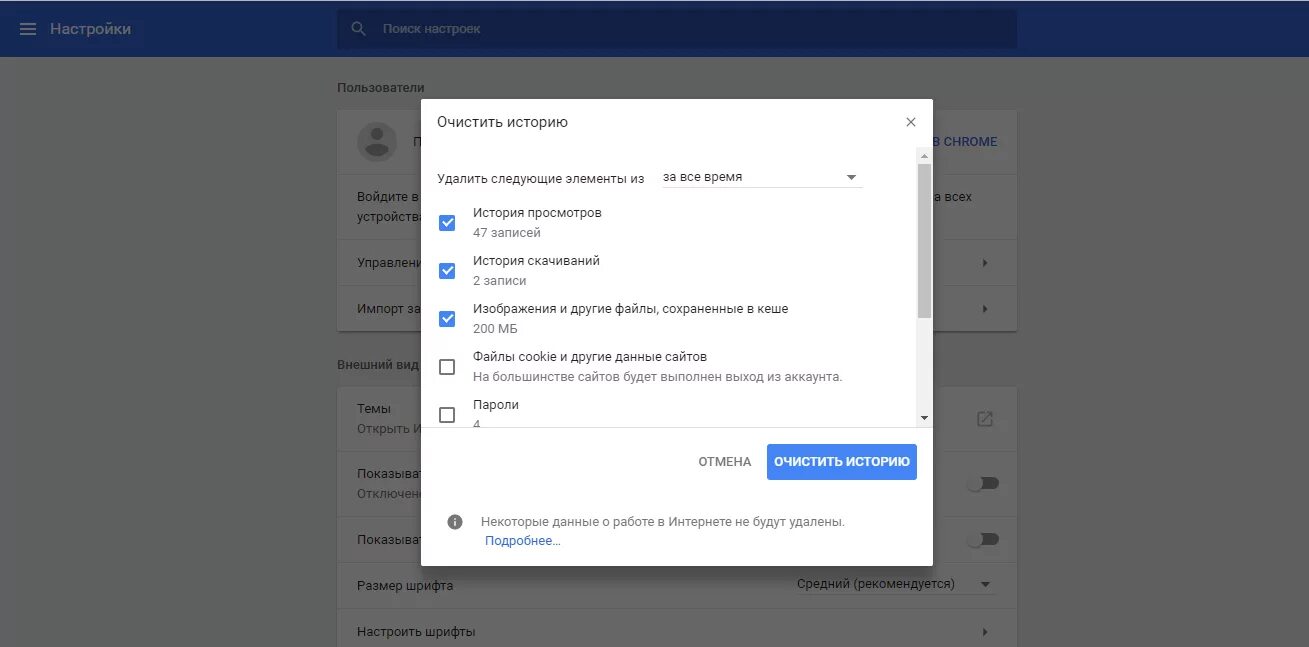Focus the Поиск настроек search field
1309x647 pixels.
[x=677, y=29]
